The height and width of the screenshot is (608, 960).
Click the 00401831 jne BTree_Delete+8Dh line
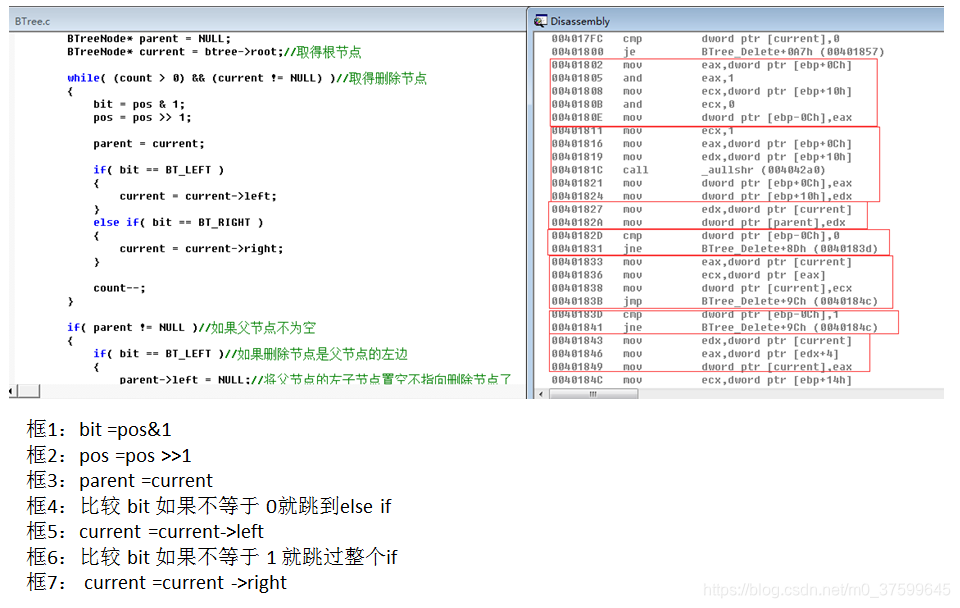714,249
